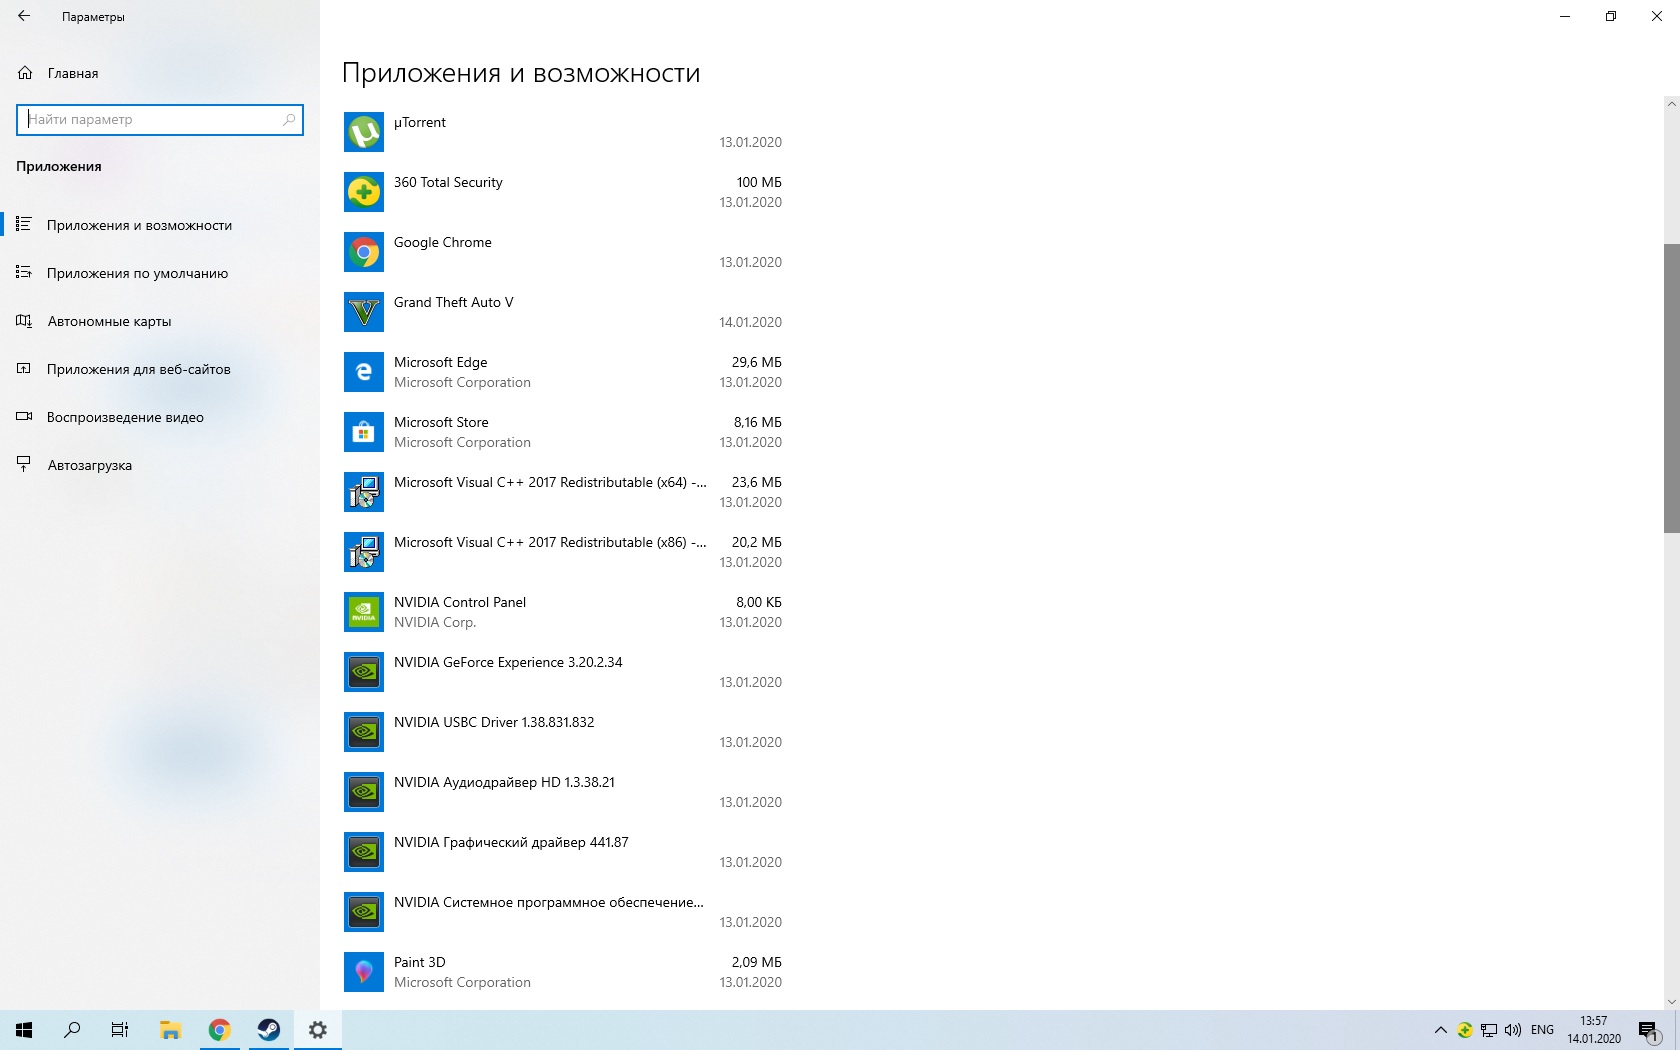Open File Explorer from the taskbar

[x=170, y=1030]
